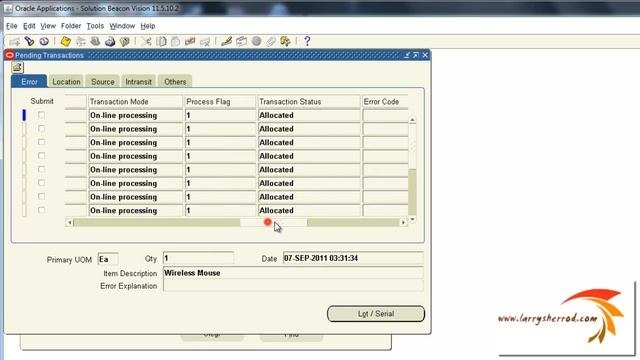Open the View menu
The width and height of the screenshot is (640, 360).
48,26
